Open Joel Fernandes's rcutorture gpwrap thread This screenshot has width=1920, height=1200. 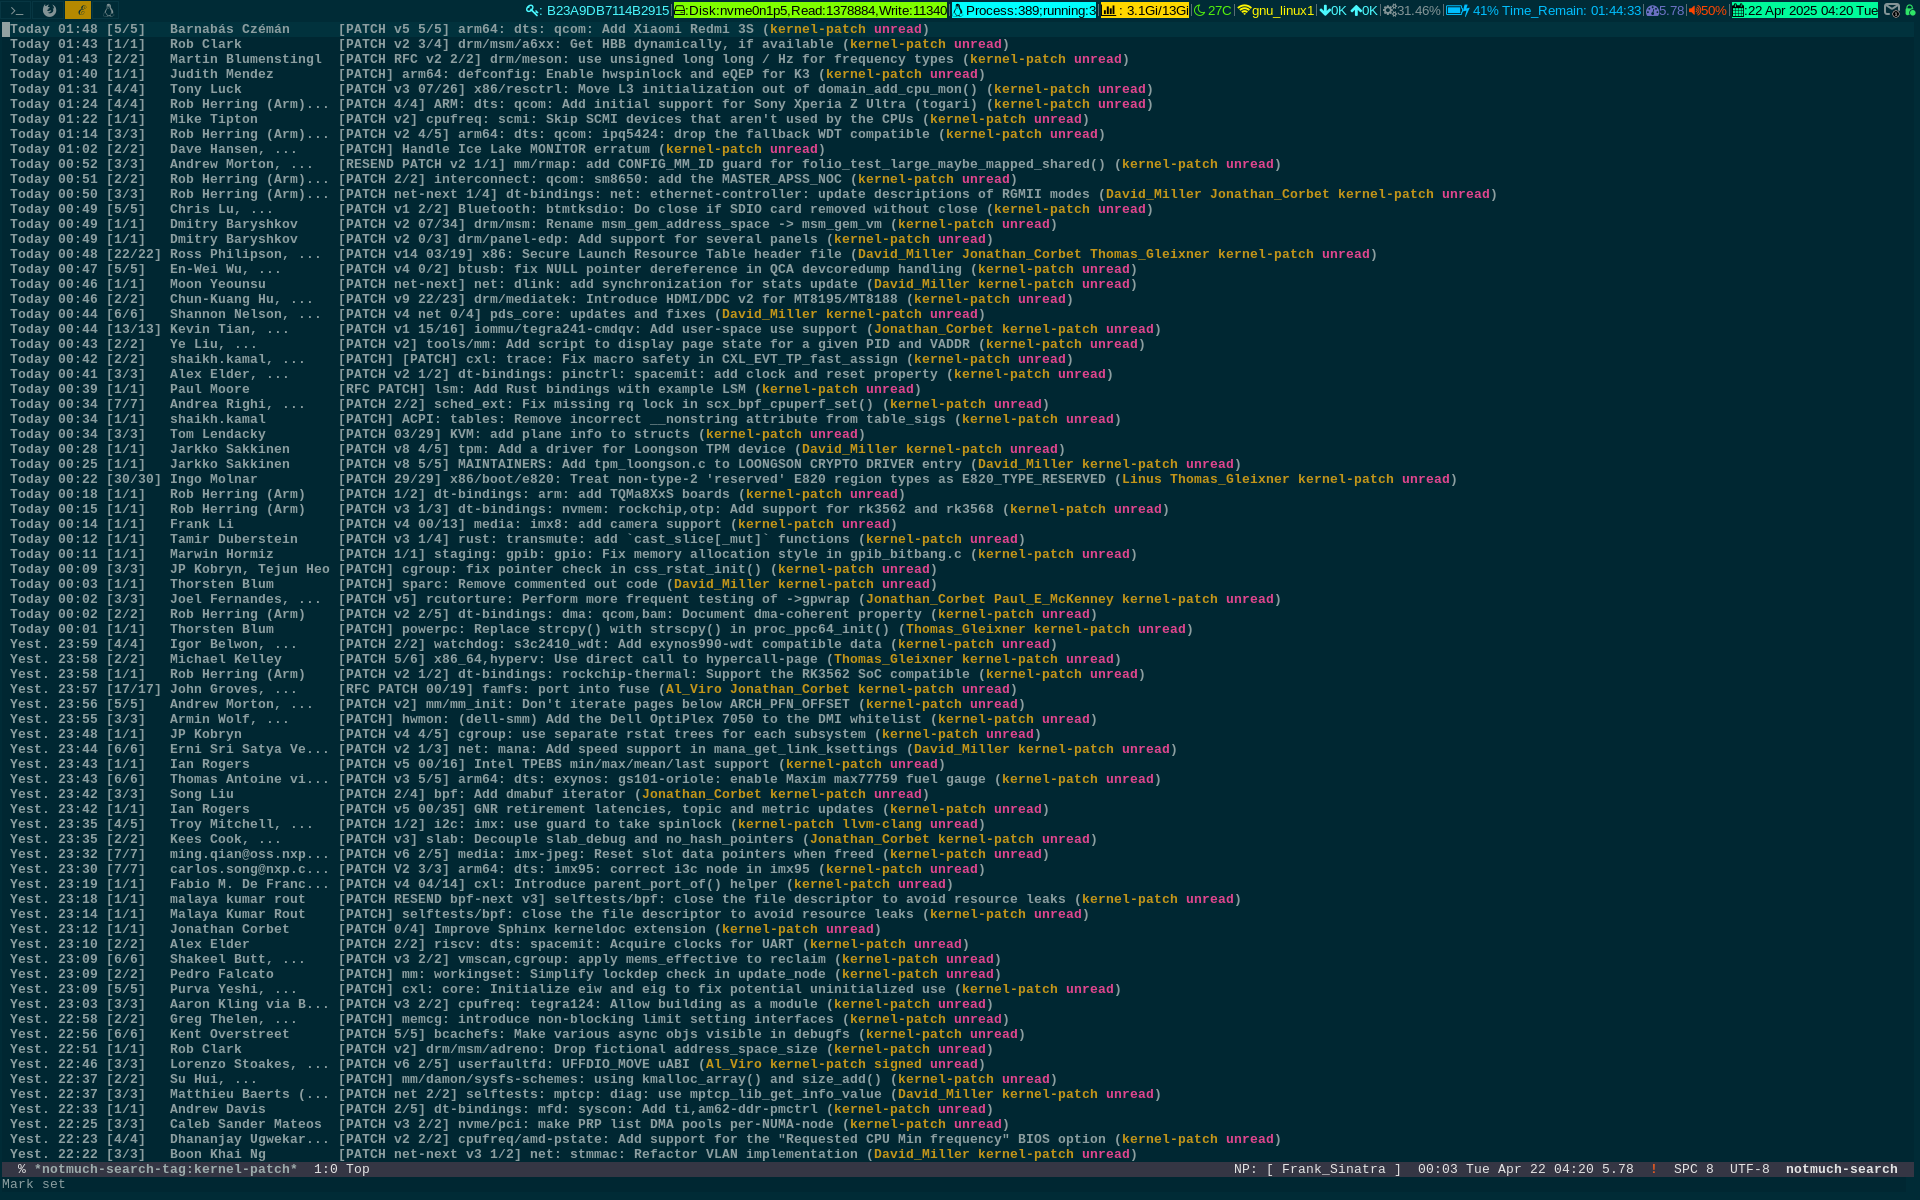click(960, 599)
